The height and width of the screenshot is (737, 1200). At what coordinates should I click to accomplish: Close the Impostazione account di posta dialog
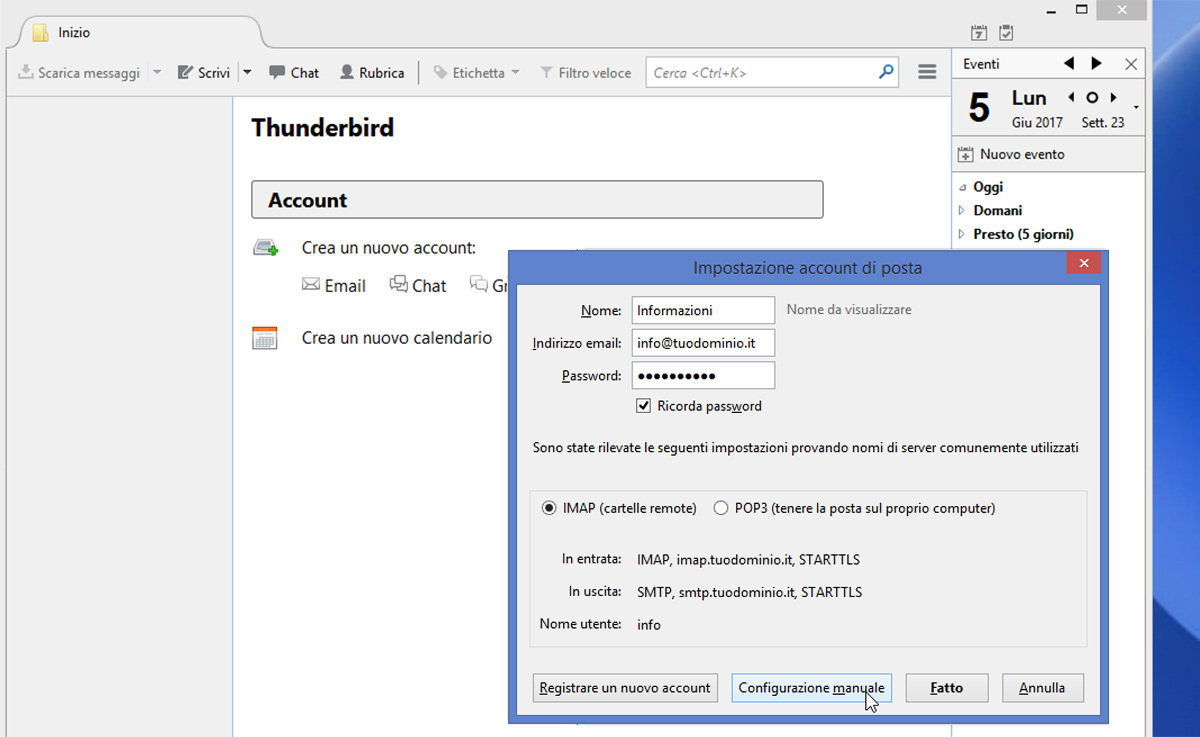(x=1083, y=265)
